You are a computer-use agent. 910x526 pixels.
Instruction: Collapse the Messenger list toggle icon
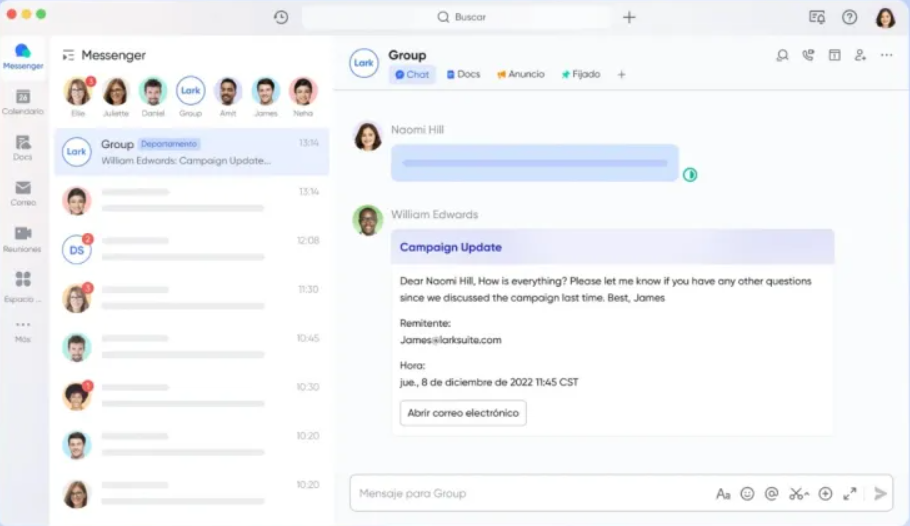tap(68, 55)
